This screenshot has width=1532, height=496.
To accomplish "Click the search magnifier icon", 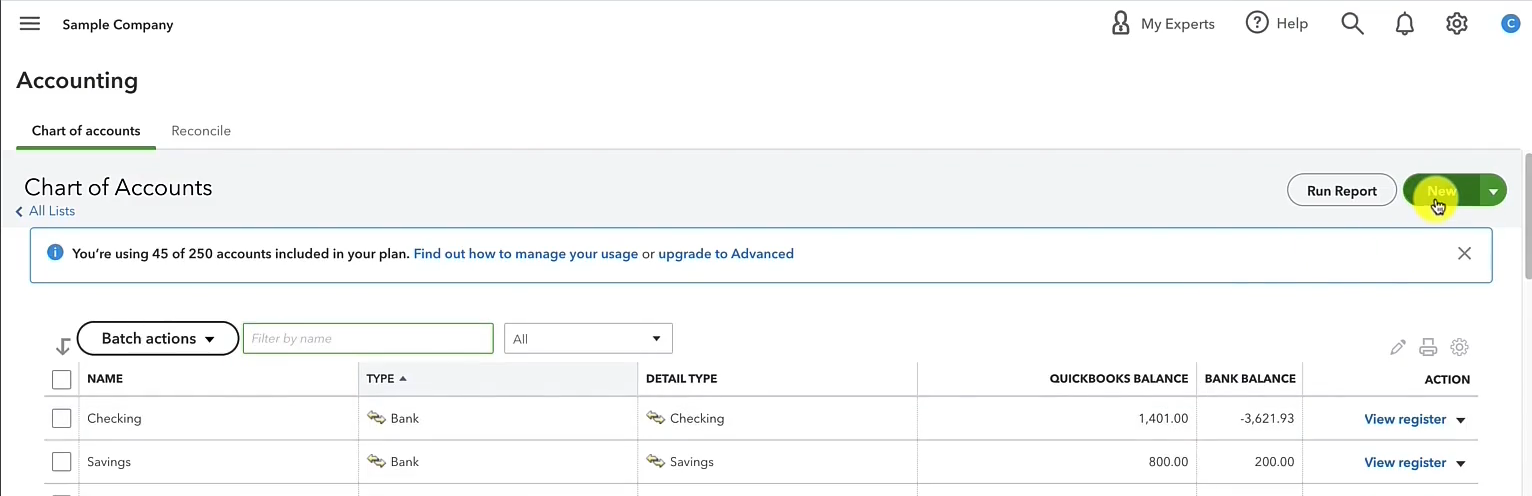I will pyautogui.click(x=1352, y=24).
